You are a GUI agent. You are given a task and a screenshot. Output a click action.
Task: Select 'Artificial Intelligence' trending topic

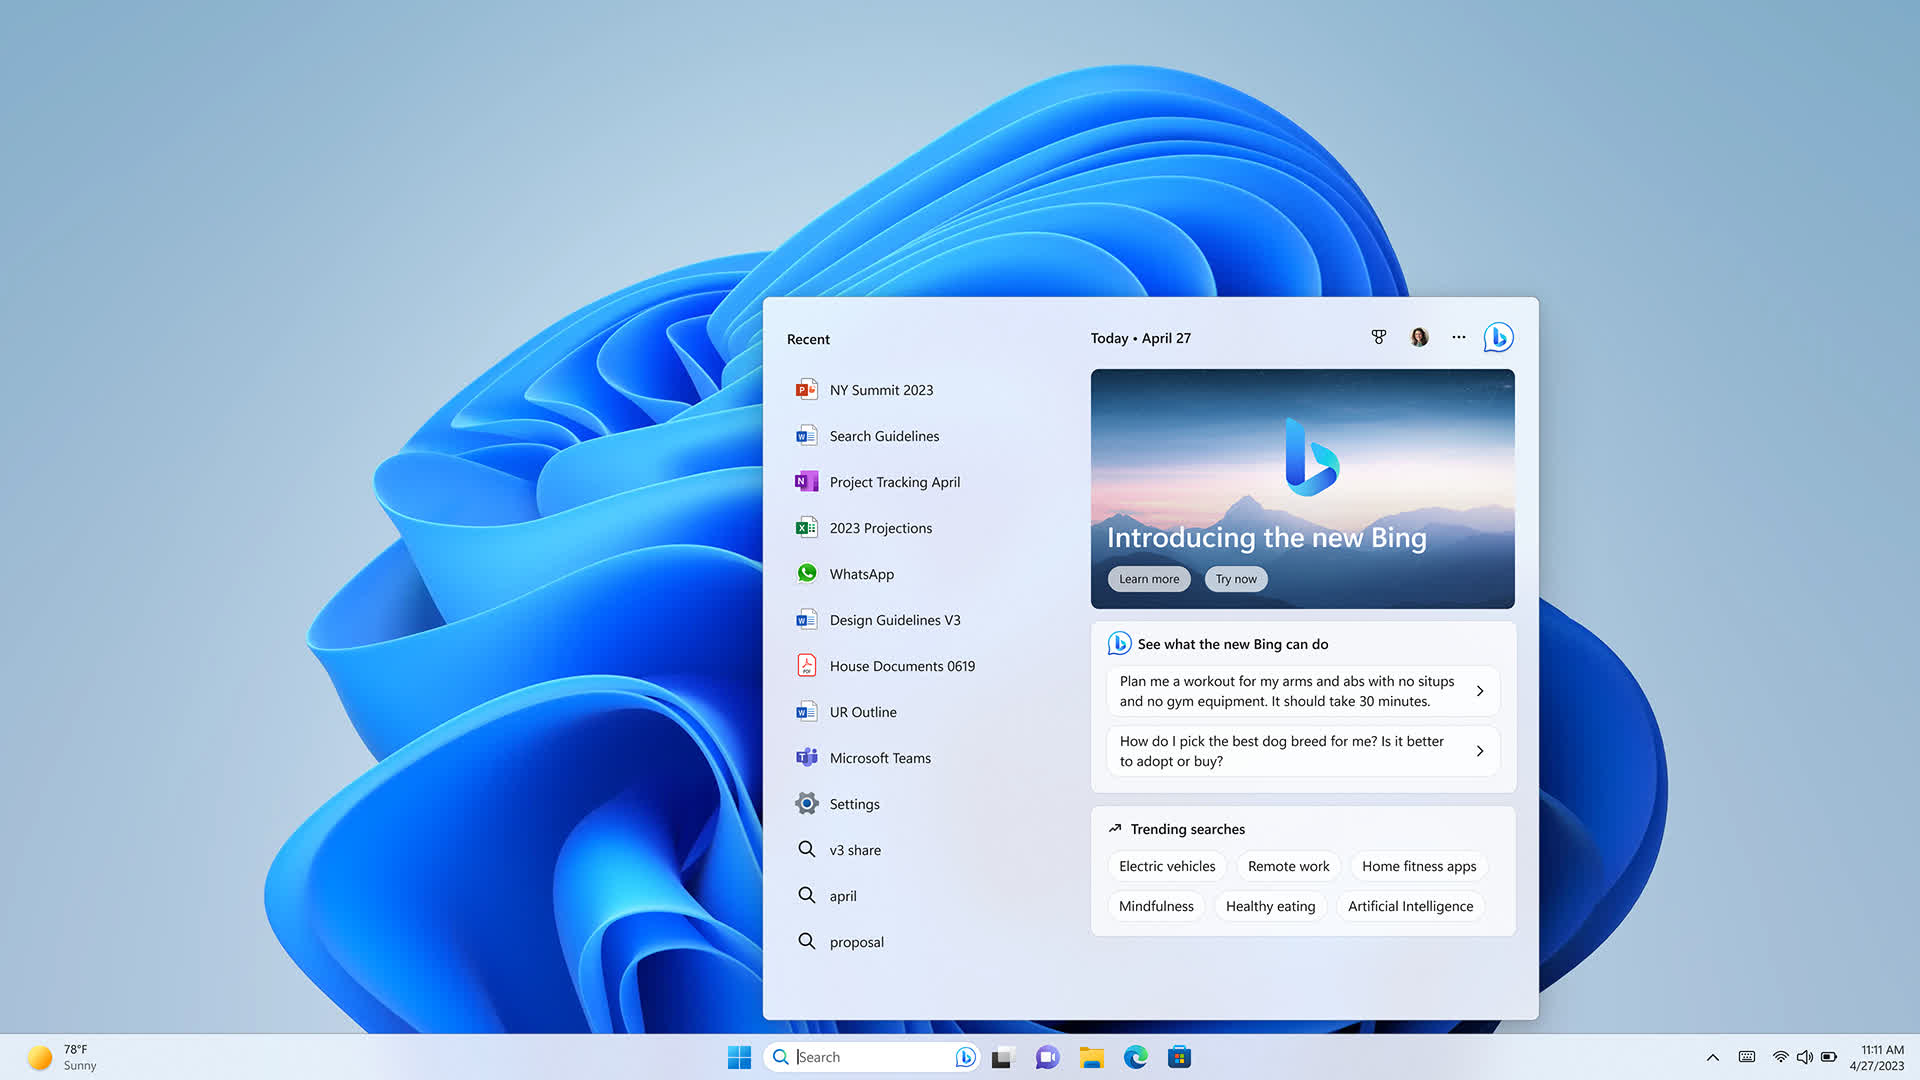[x=1410, y=906]
